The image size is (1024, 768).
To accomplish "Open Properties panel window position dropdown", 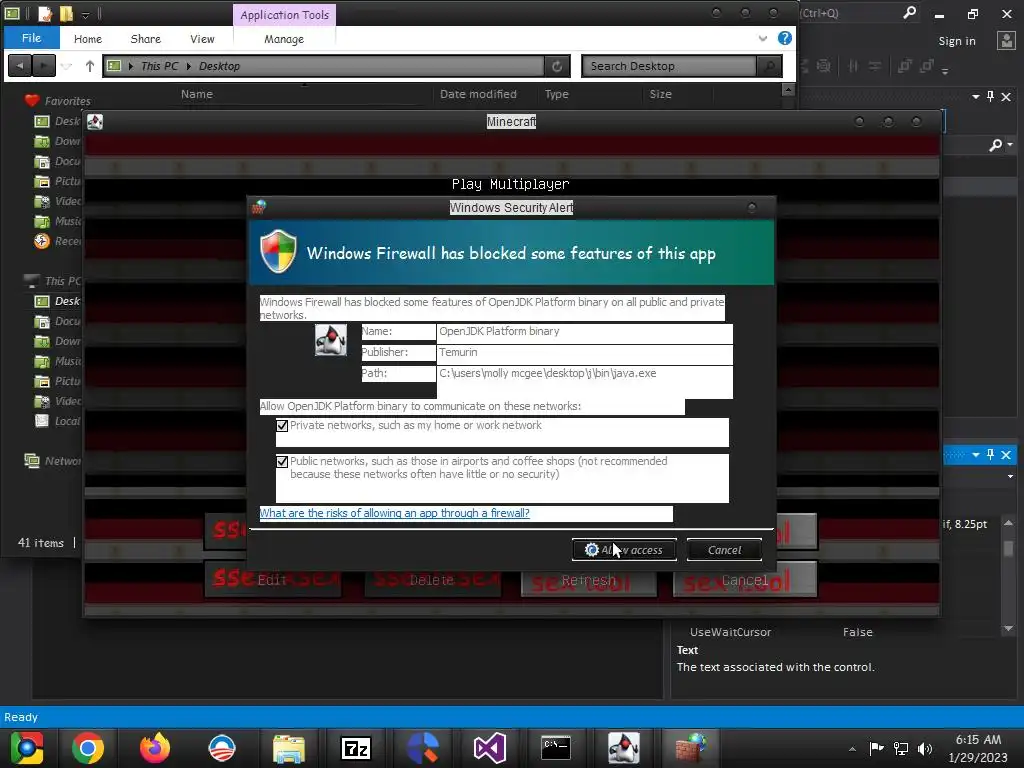I will point(976,455).
